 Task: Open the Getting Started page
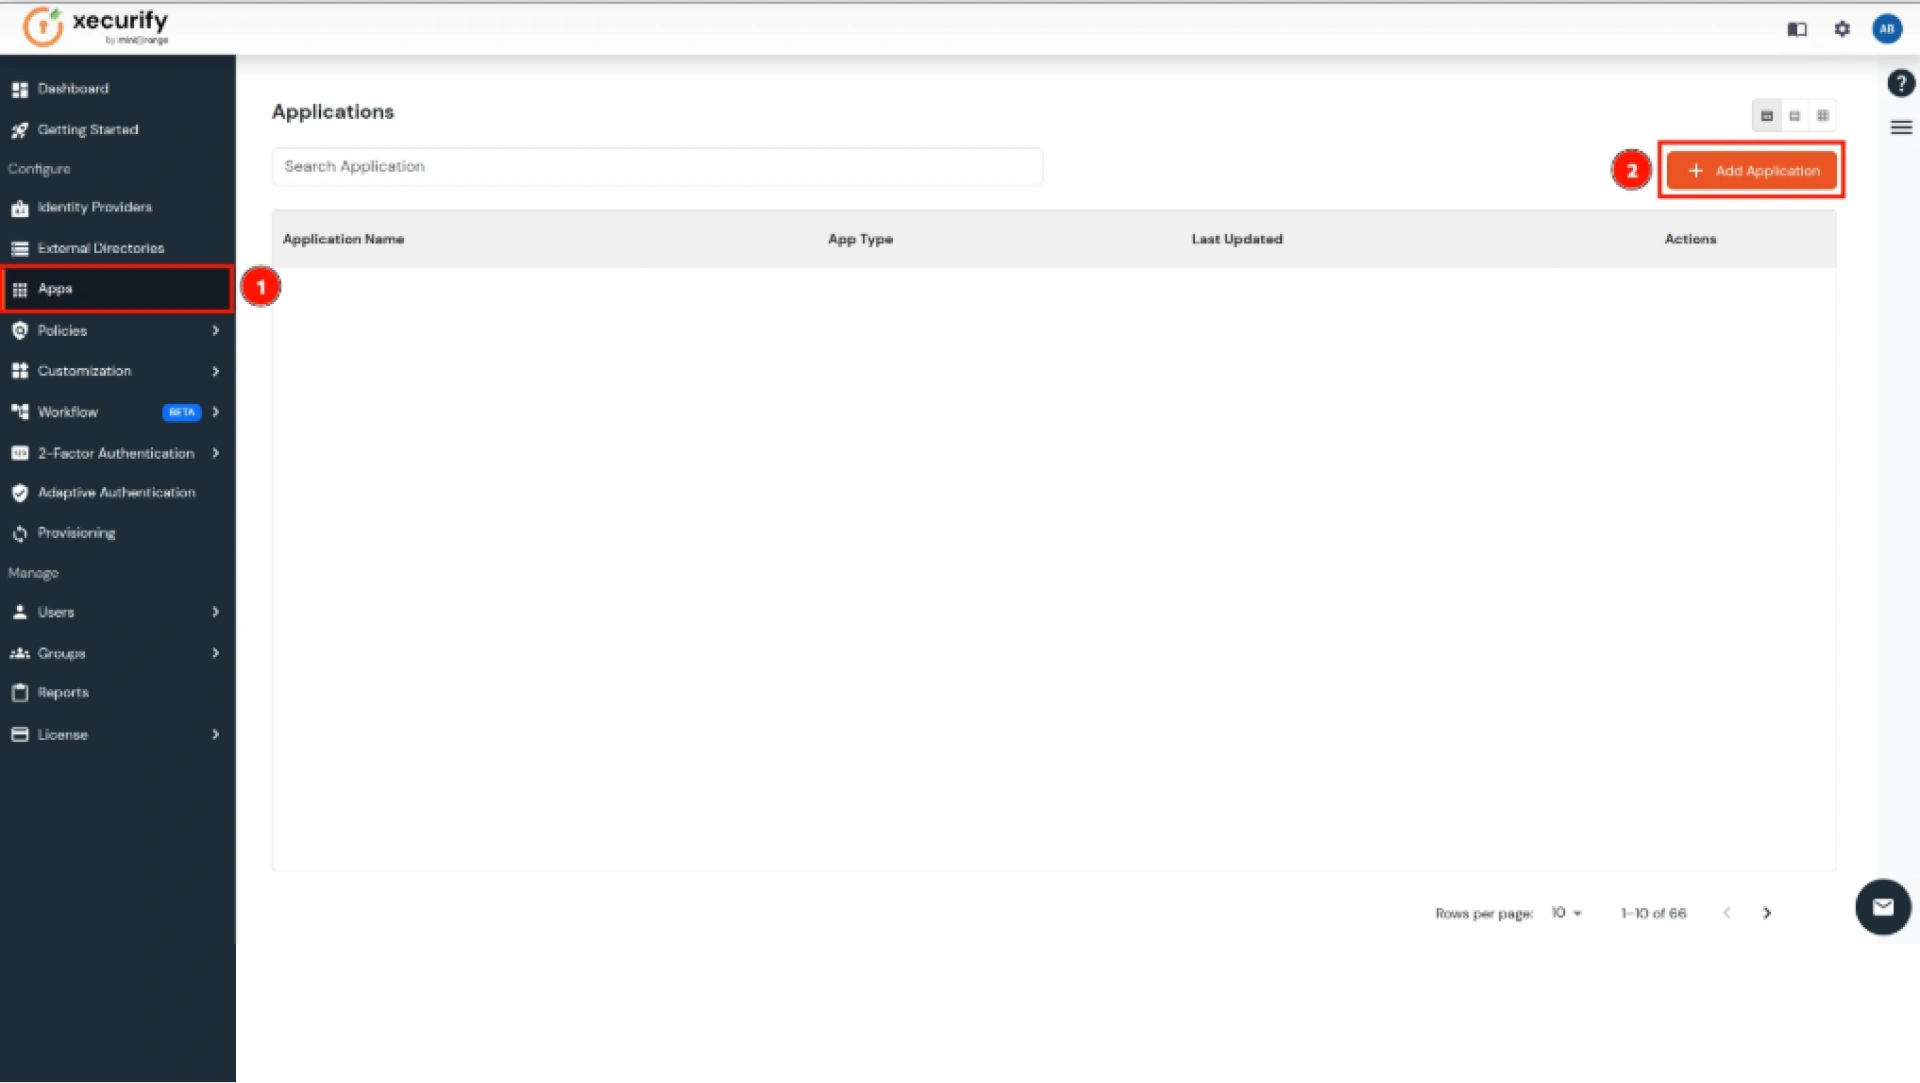pos(86,129)
